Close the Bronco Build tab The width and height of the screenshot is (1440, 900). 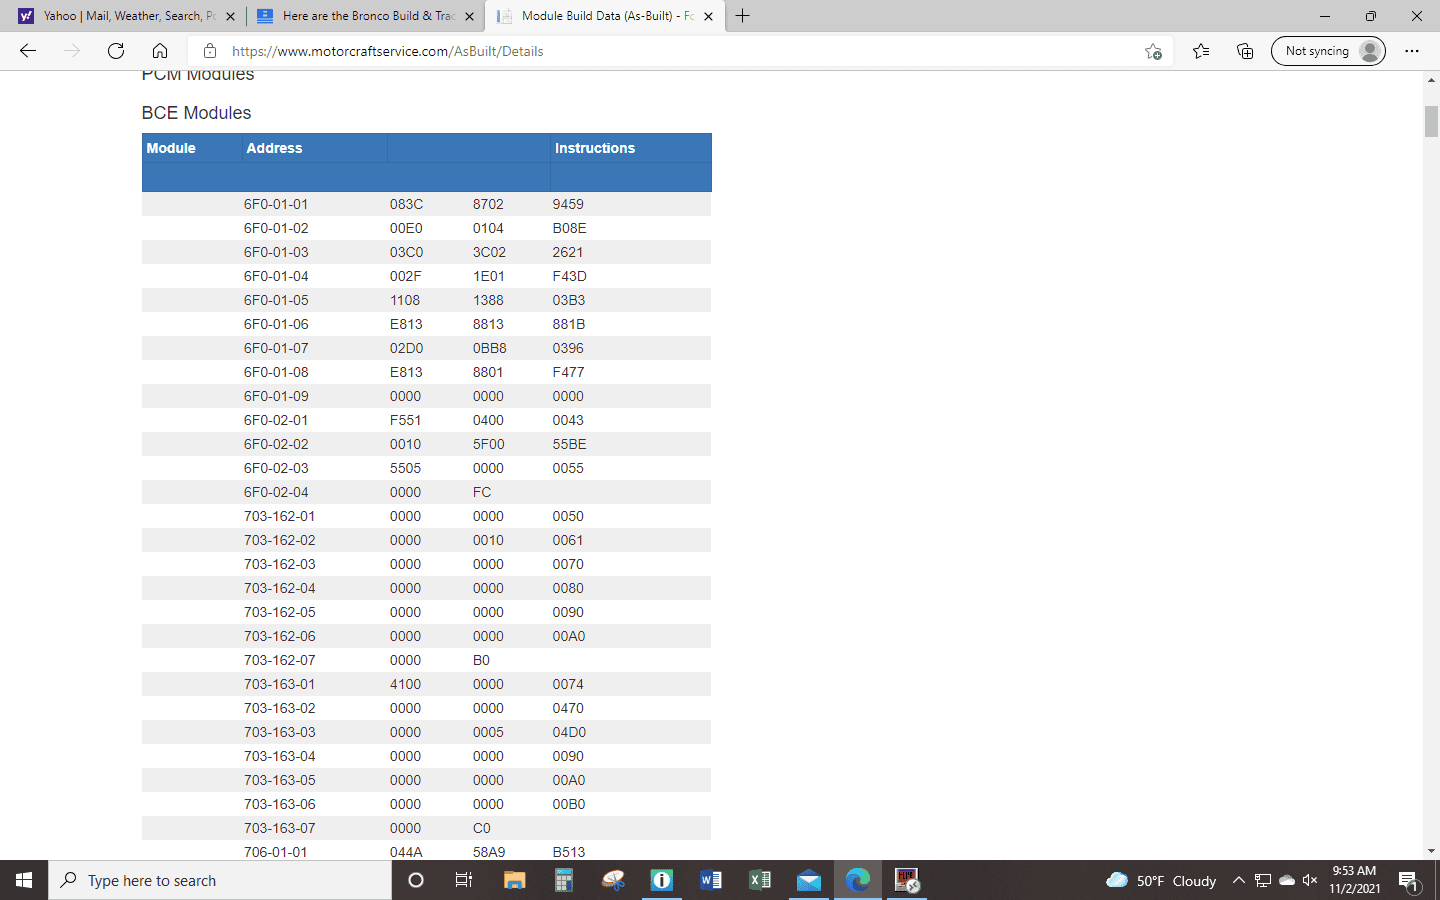point(470,16)
